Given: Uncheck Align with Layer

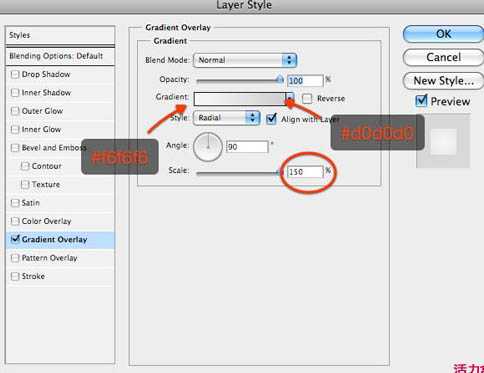Looking at the screenshot, I should tap(272, 119).
